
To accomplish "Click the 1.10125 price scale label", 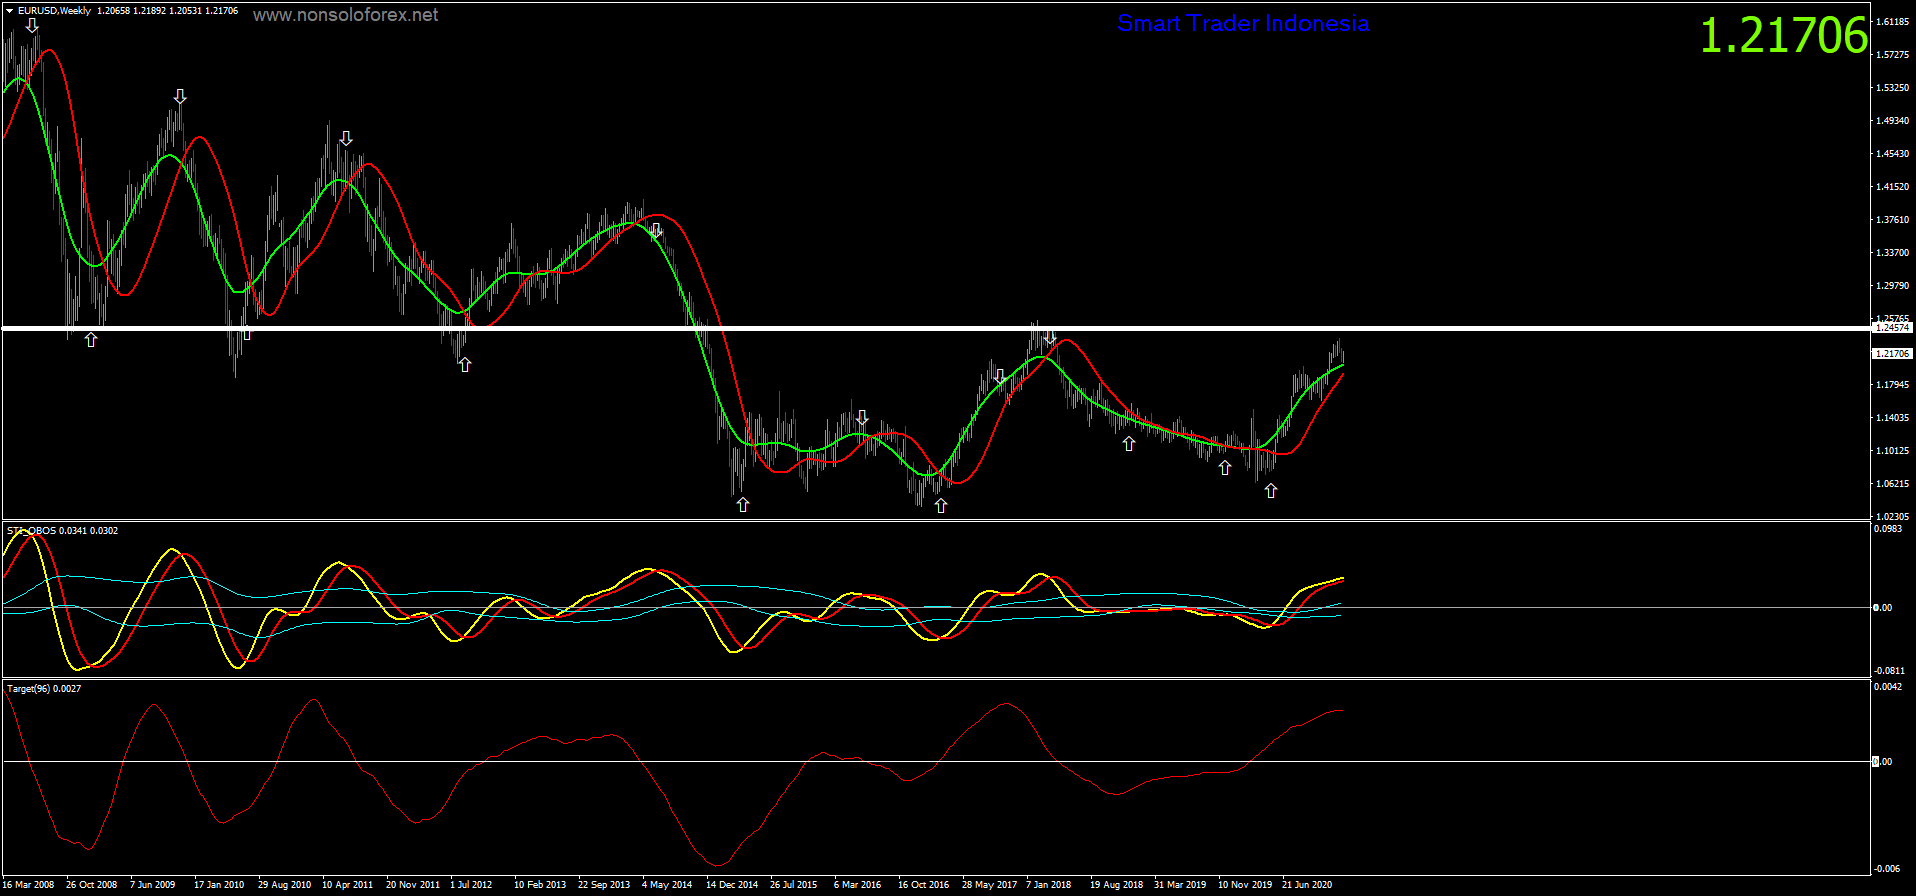I will click(x=1893, y=451).
